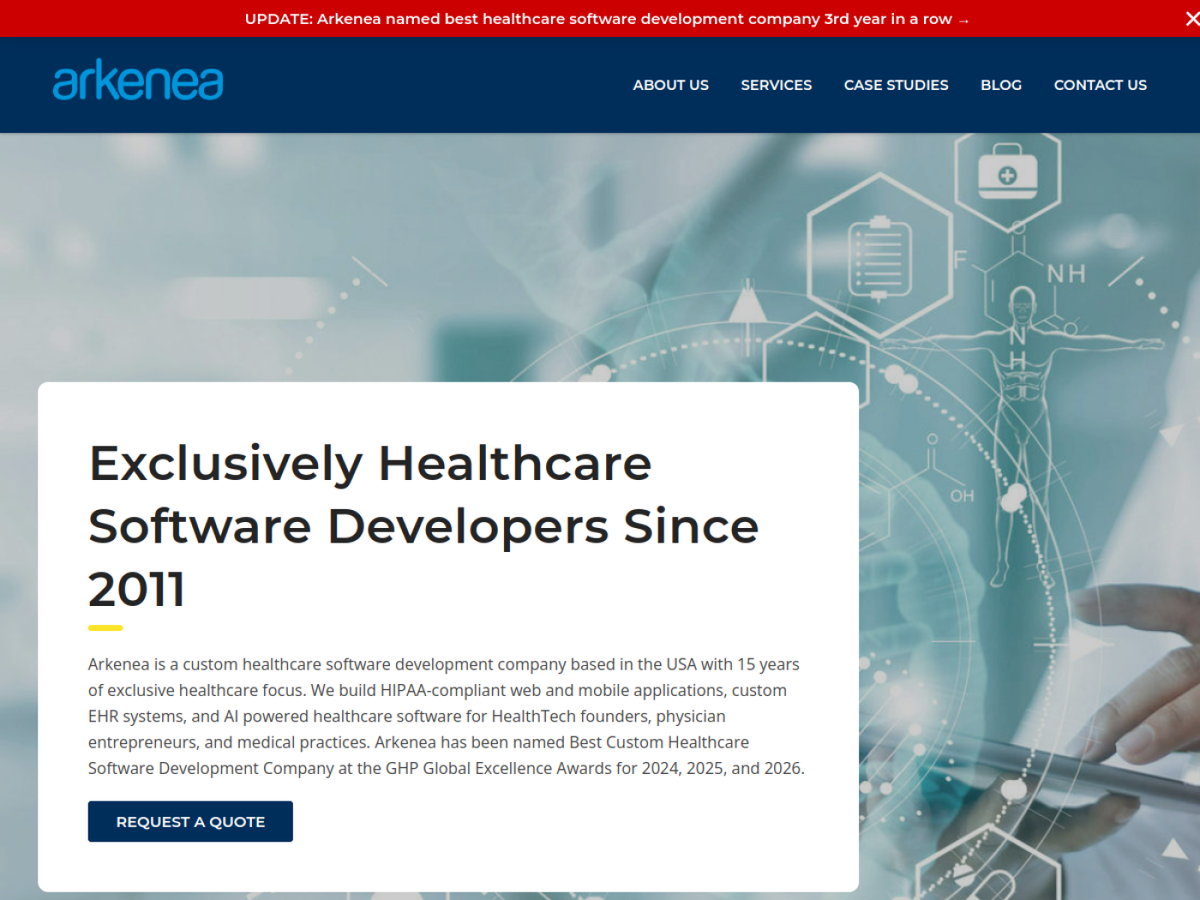Select the heading 'Exclusively Healthcare Software Developers Since 2011'
This screenshot has height=900, width=1200.
click(x=424, y=525)
